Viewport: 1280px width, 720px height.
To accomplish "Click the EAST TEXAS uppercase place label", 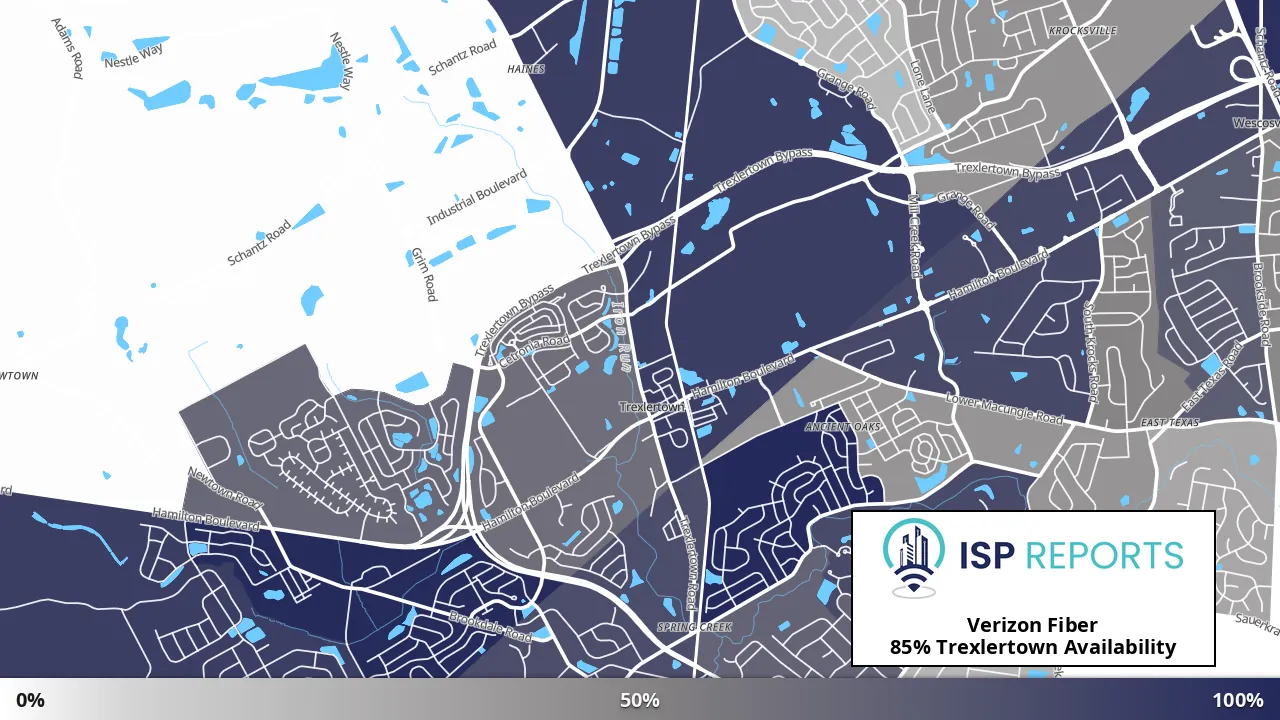I will pyautogui.click(x=1169, y=424).
